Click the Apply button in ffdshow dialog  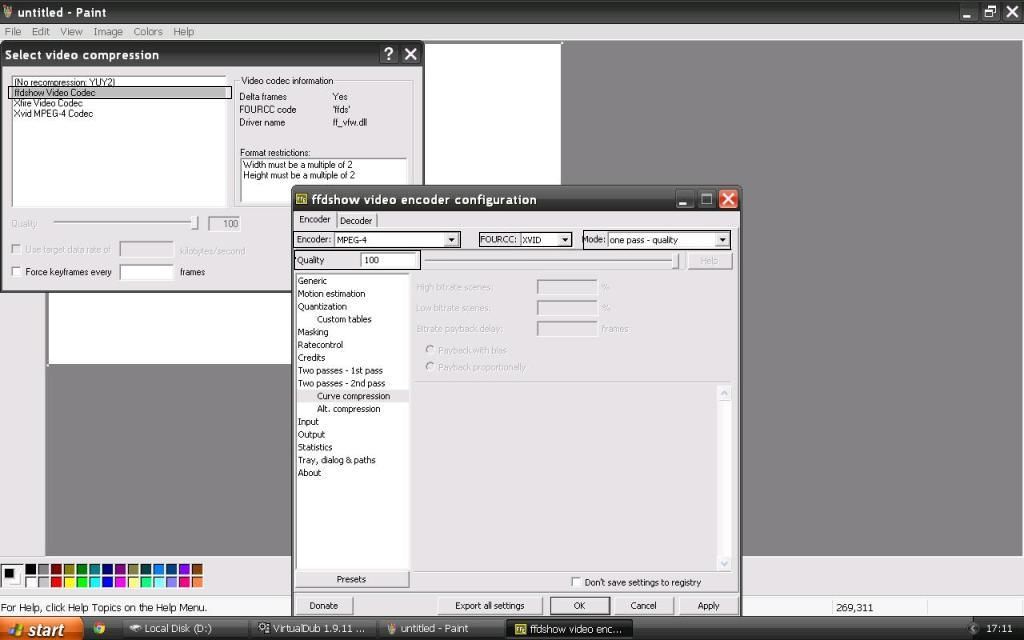pyautogui.click(x=708, y=605)
